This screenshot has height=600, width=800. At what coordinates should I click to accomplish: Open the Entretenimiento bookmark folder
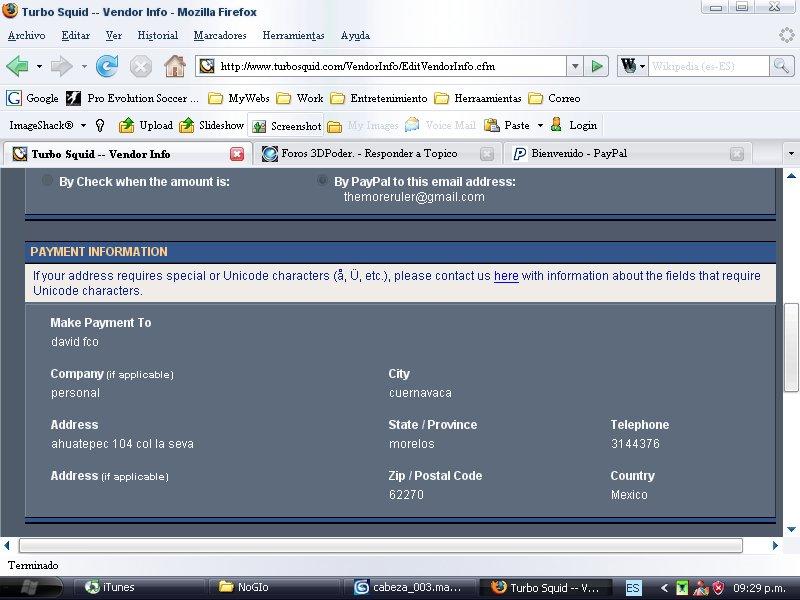(379, 98)
